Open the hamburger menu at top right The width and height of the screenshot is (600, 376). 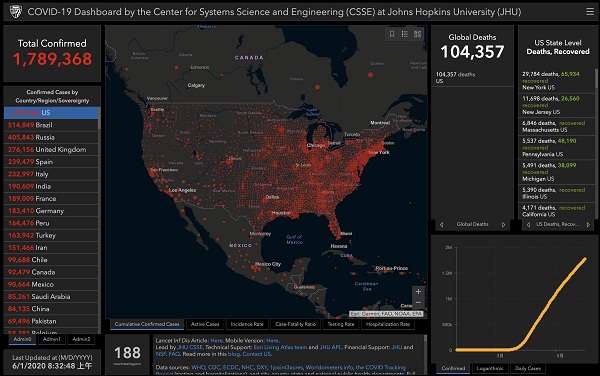tap(590, 12)
